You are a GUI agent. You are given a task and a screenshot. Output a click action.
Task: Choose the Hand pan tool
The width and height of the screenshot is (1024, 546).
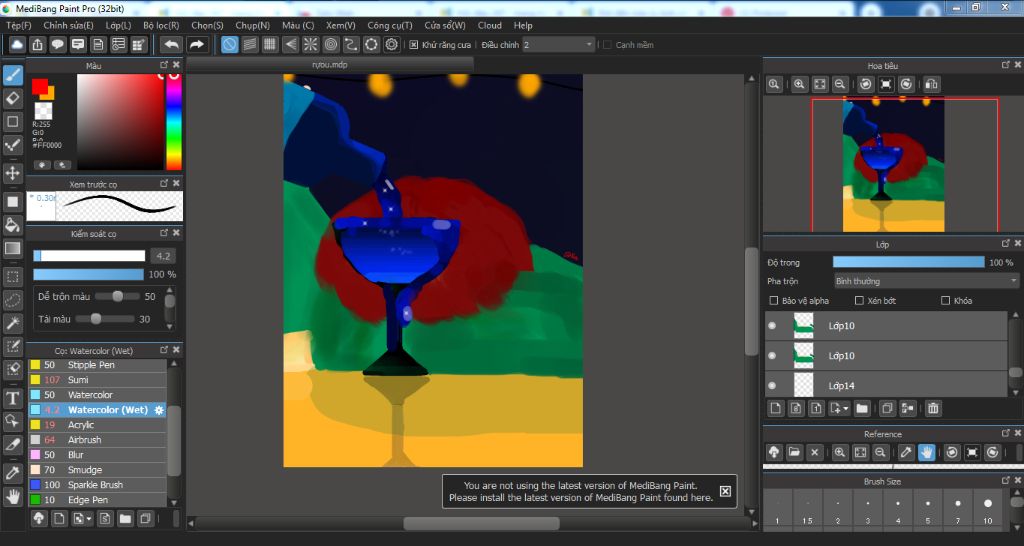[13, 495]
